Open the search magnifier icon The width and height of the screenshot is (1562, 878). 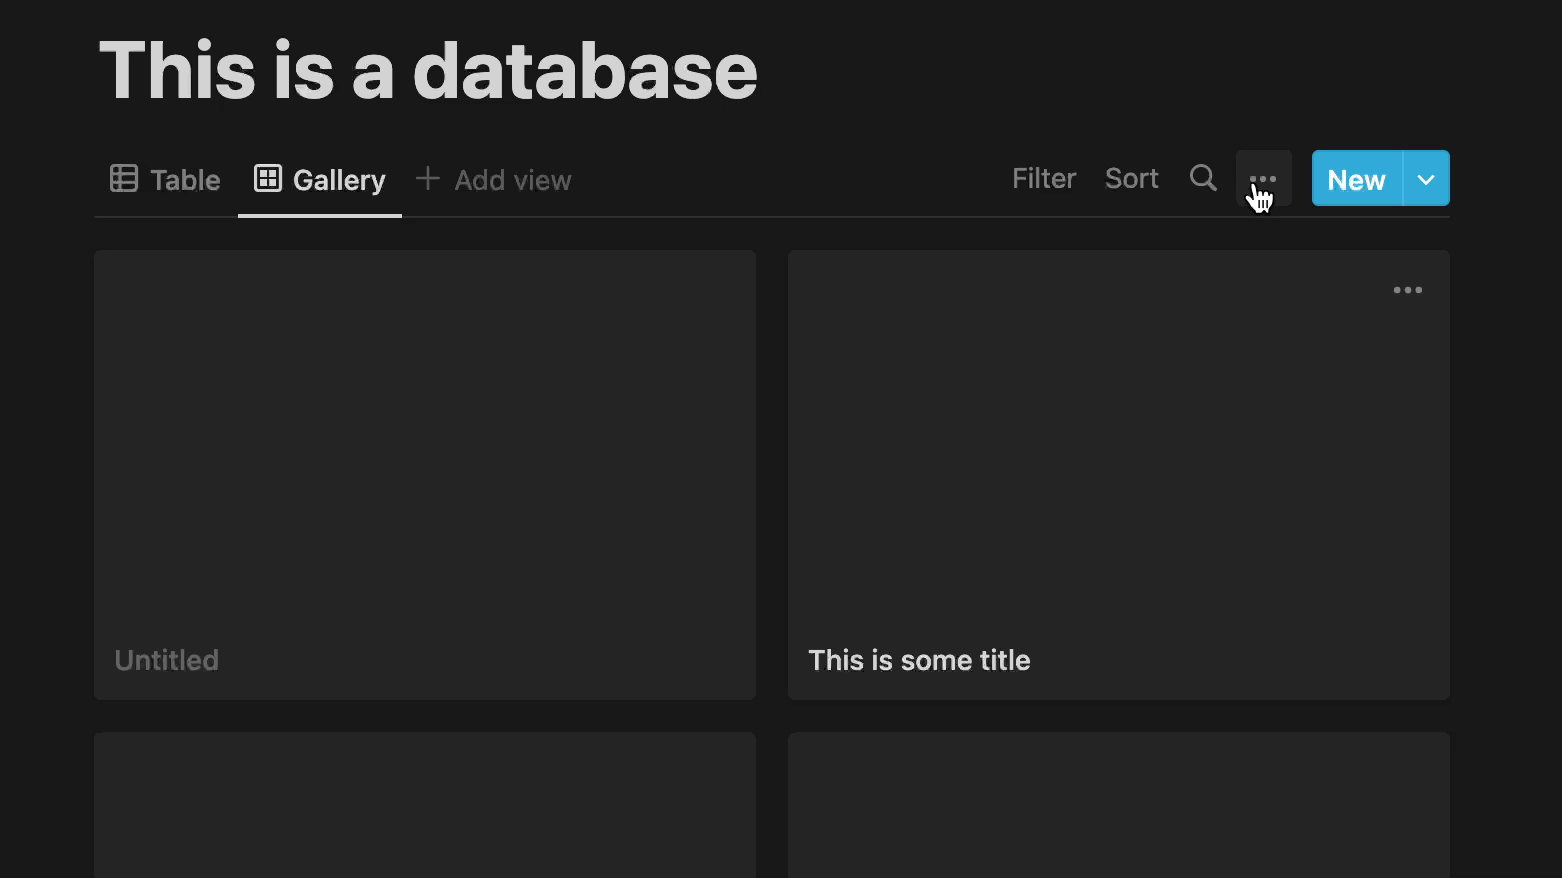point(1203,178)
